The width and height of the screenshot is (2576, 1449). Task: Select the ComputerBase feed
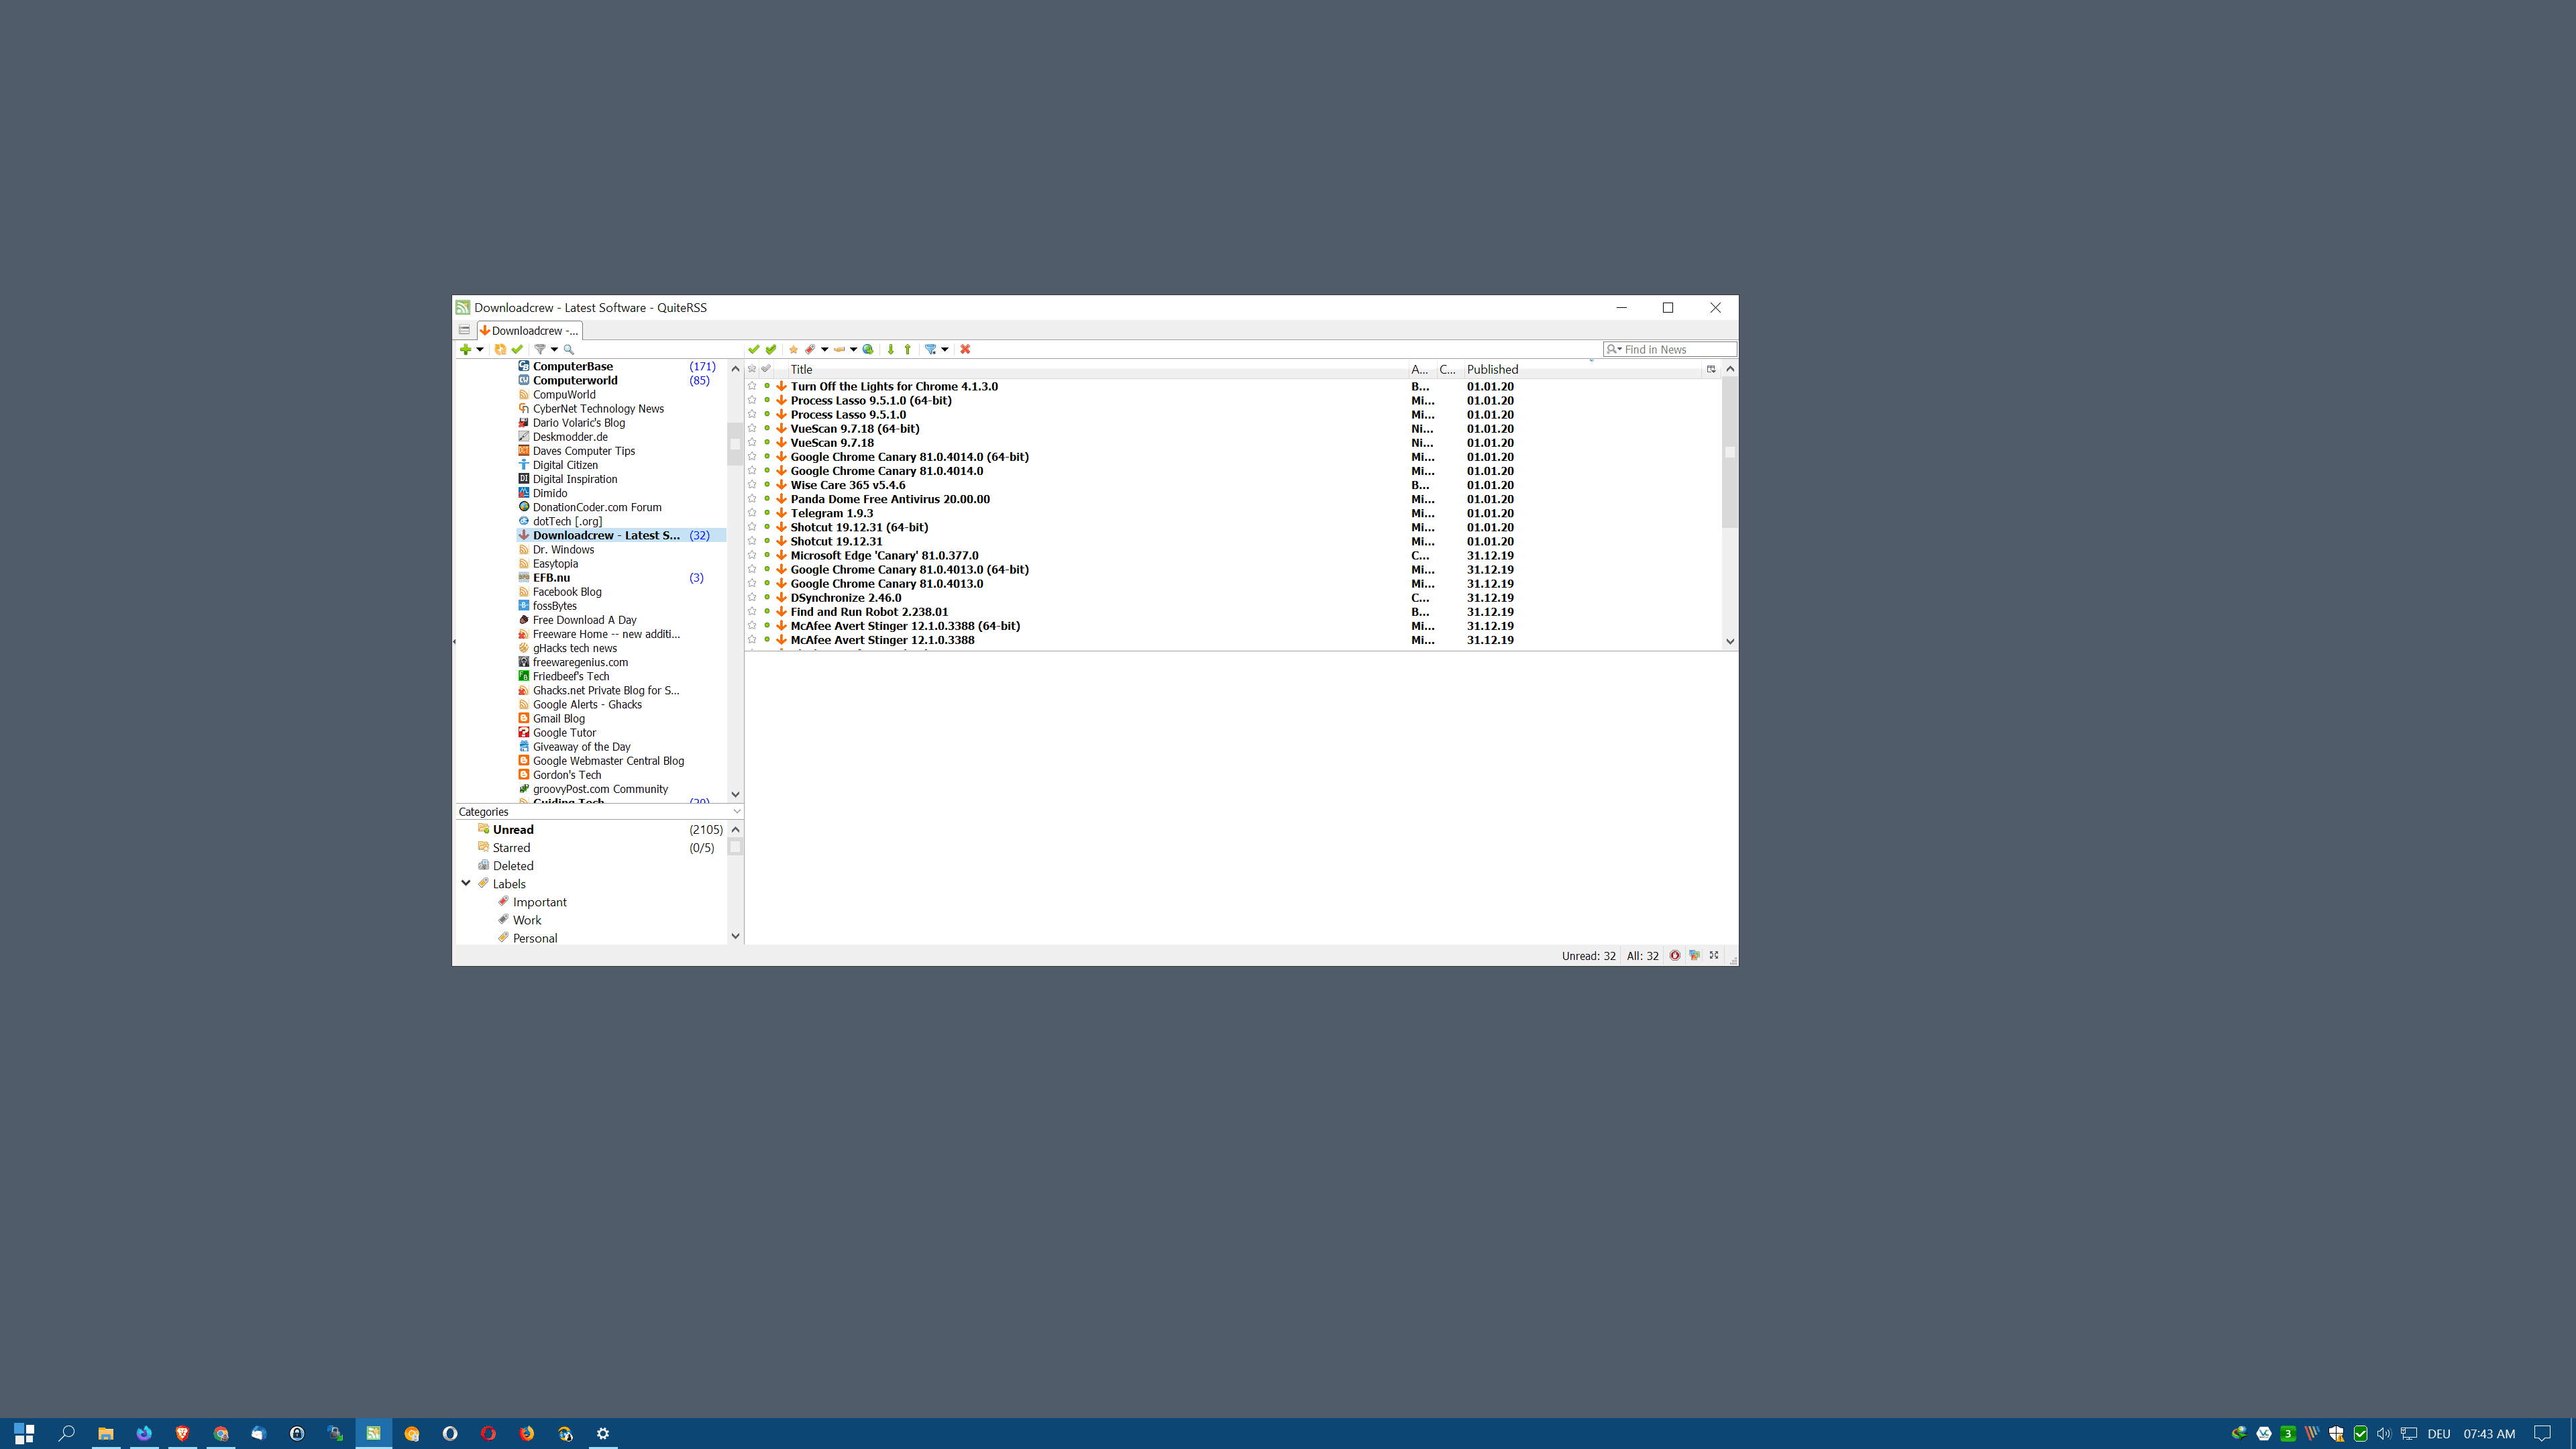click(x=572, y=366)
